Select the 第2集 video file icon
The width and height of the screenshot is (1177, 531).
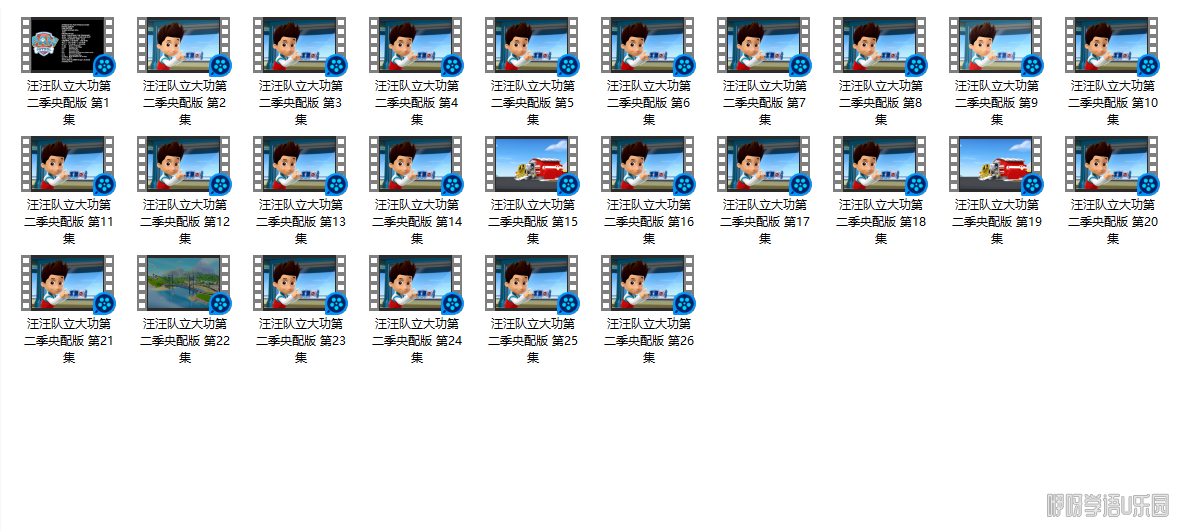[x=184, y=46]
